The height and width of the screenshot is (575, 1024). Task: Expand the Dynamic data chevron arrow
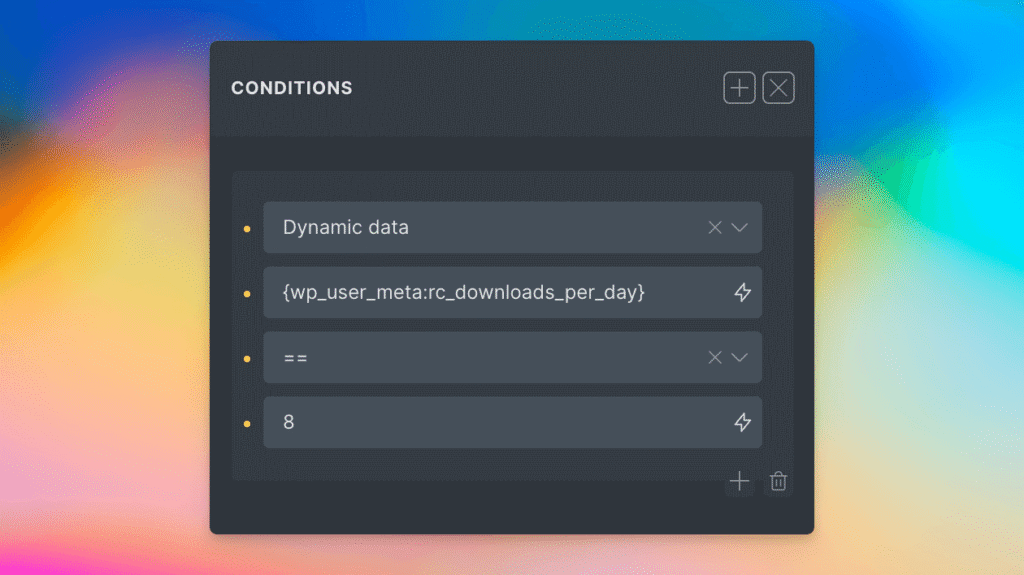(739, 227)
